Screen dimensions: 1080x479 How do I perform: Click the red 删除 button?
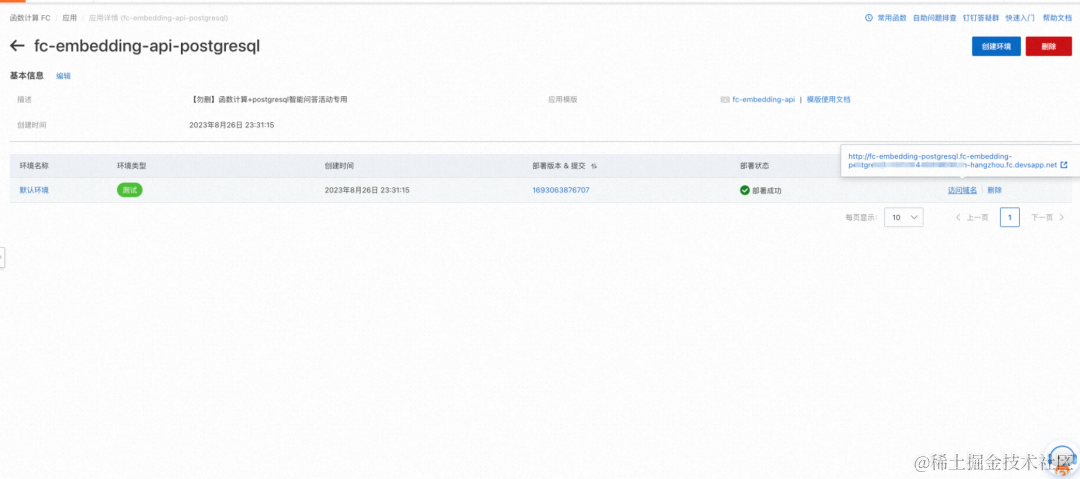1048,46
